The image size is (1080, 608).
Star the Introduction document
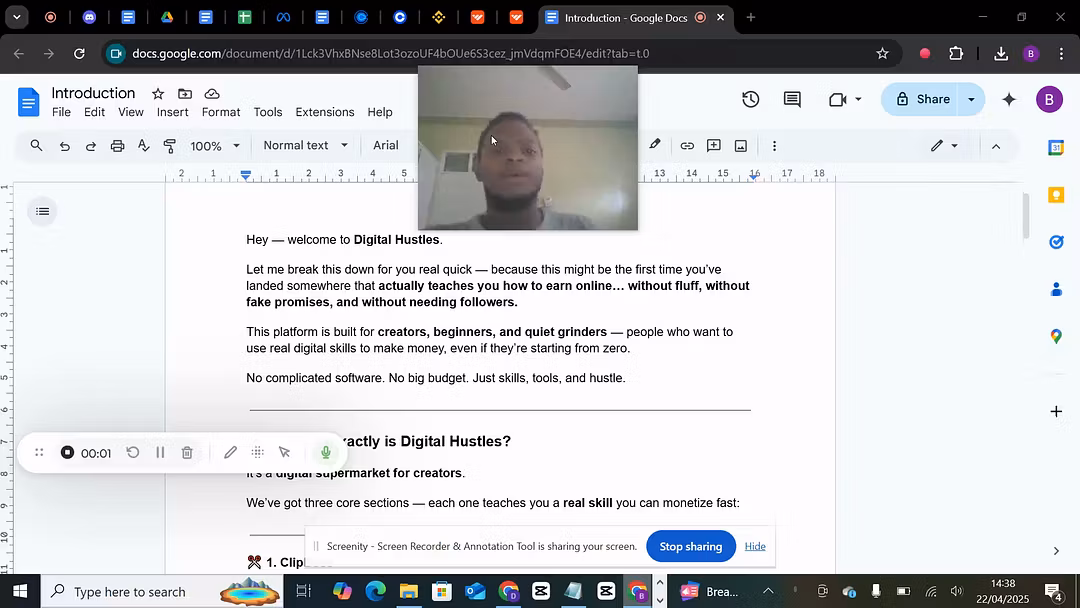[x=157, y=93]
